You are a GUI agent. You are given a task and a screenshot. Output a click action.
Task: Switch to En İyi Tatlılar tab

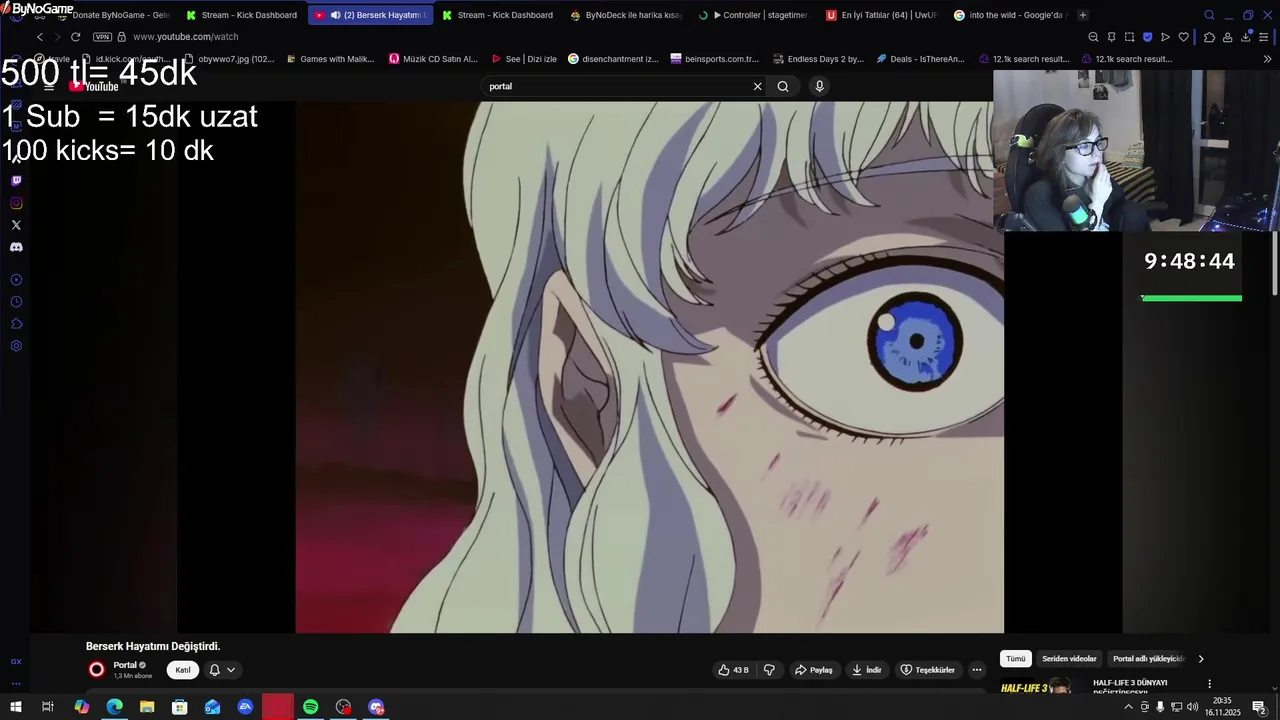click(881, 15)
